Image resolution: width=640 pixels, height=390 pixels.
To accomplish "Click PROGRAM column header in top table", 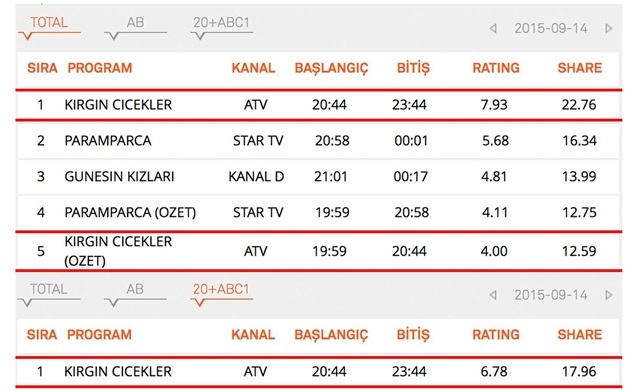I will click(100, 68).
